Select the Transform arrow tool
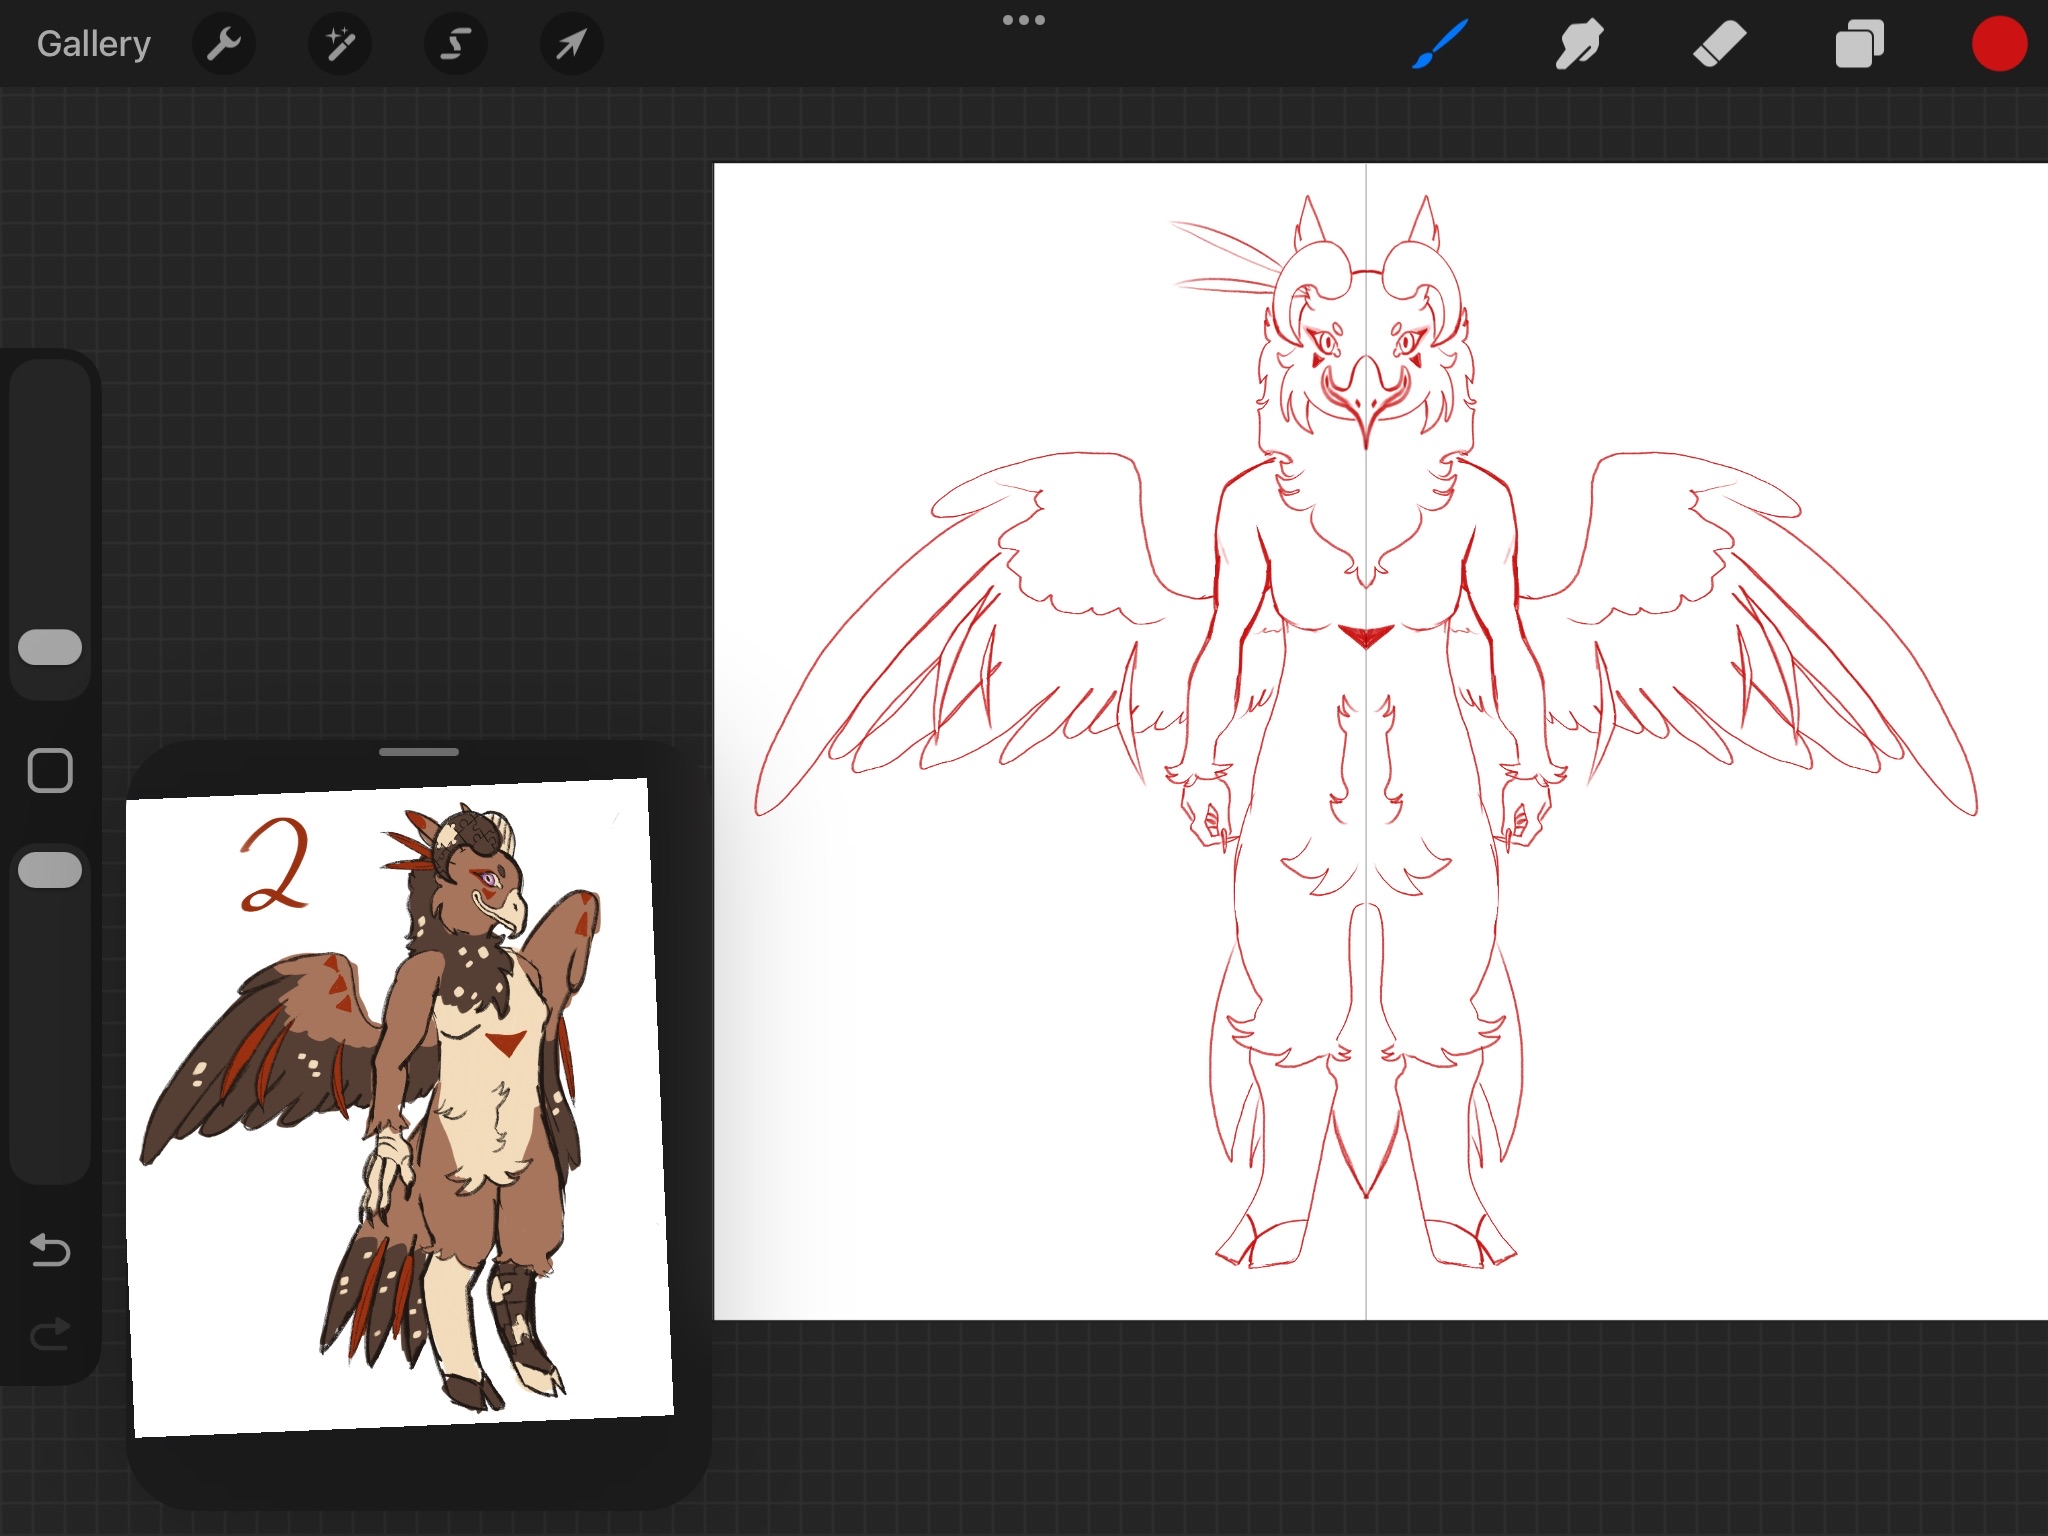This screenshot has height=1536, width=2048. [x=570, y=43]
